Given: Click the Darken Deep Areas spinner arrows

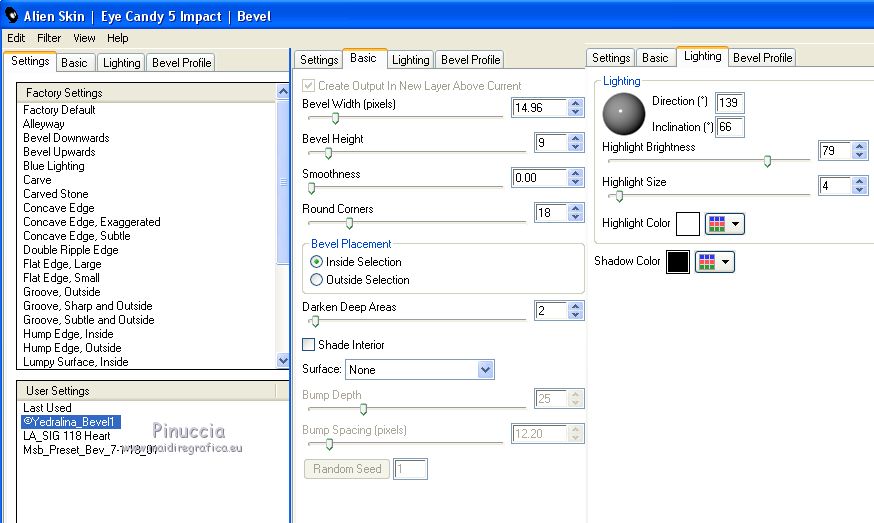Looking at the screenshot, I should [576, 311].
